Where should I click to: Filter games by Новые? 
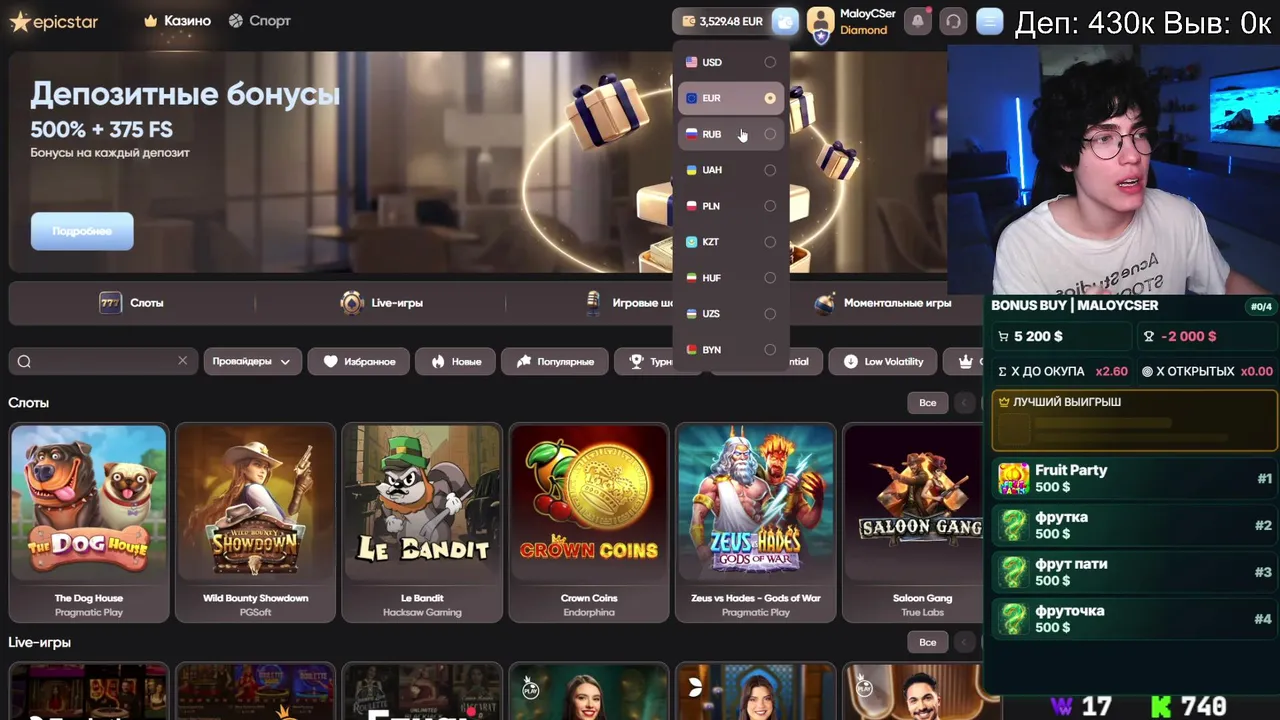[x=455, y=361]
